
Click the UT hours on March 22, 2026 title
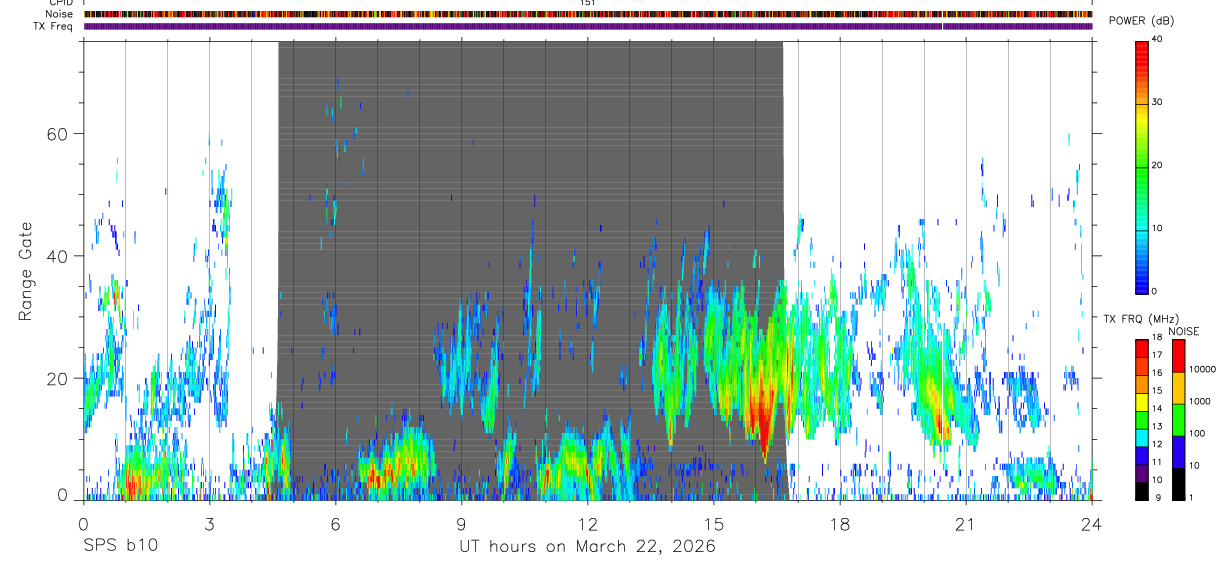pyautogui.click(x=587, y=547)
